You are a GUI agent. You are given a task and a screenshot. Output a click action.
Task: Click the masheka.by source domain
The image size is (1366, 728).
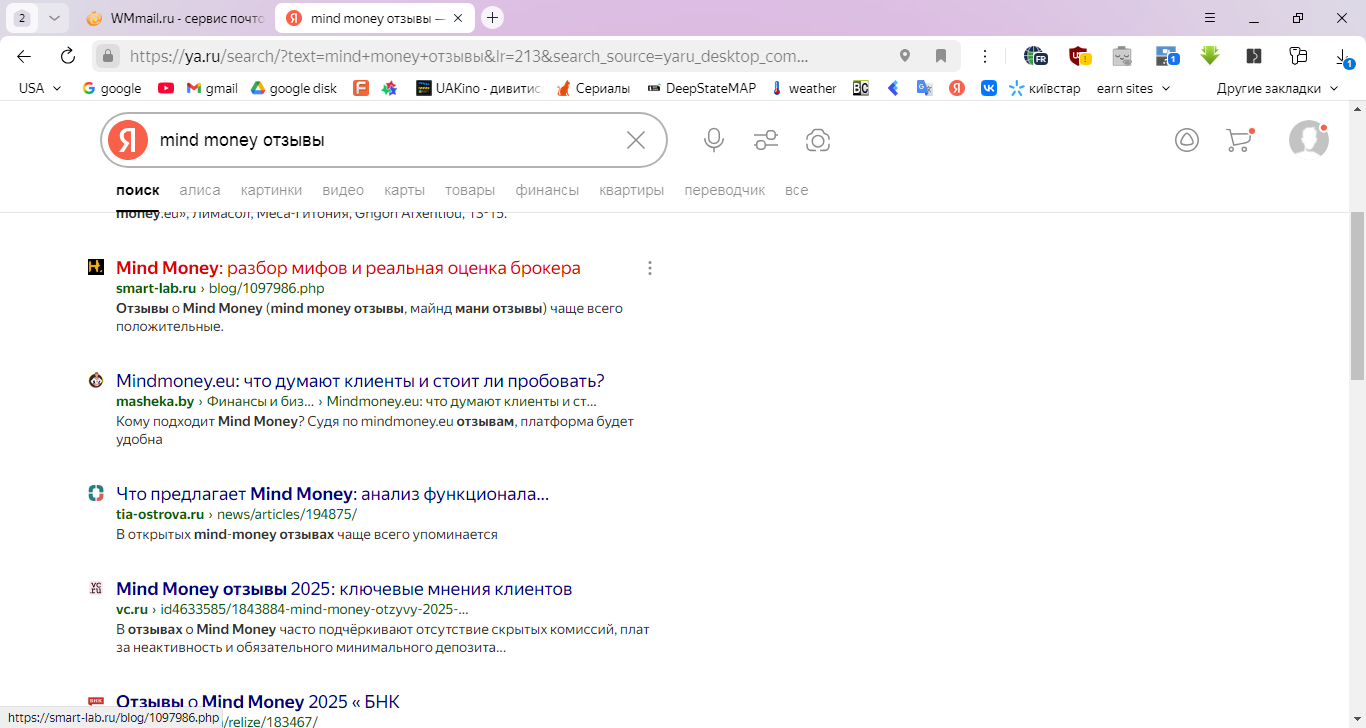pos(155,401)
